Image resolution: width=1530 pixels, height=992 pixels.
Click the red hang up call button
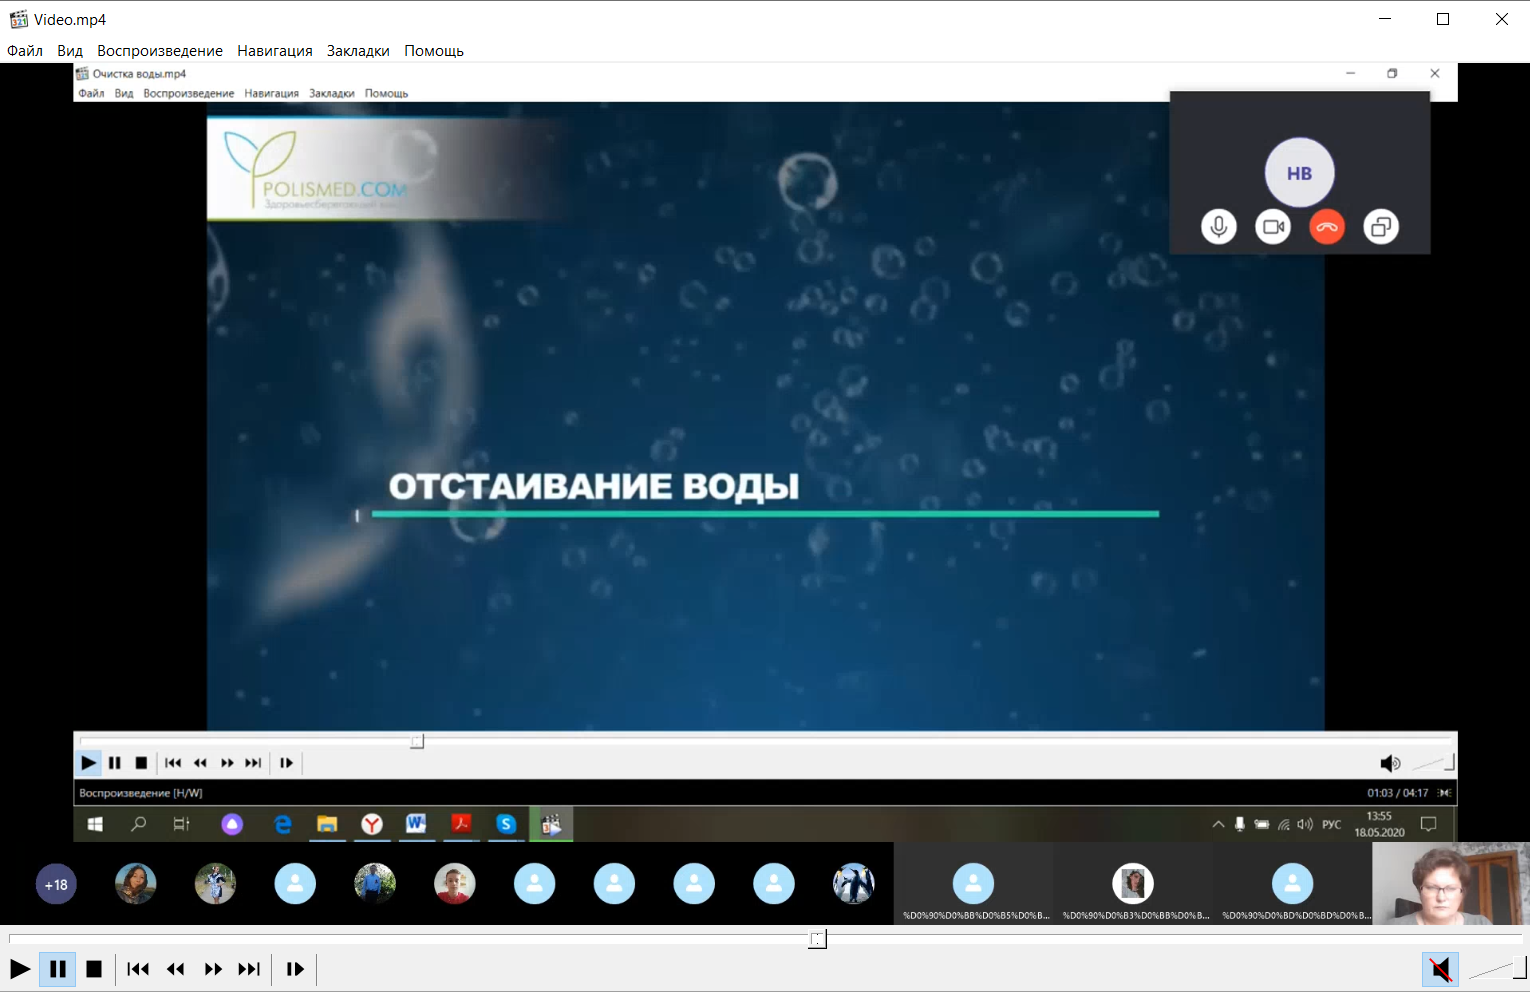pyautogui.click(x=1327, y=227)
